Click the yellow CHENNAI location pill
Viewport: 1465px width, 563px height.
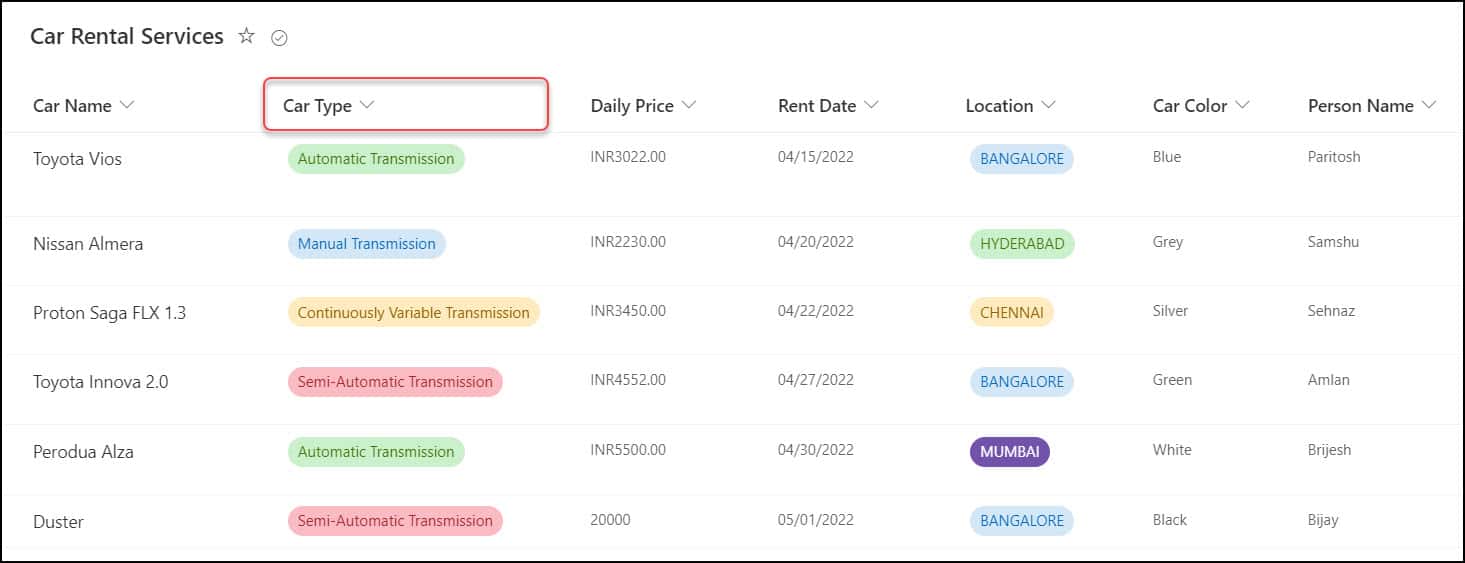coord(1011,313)
